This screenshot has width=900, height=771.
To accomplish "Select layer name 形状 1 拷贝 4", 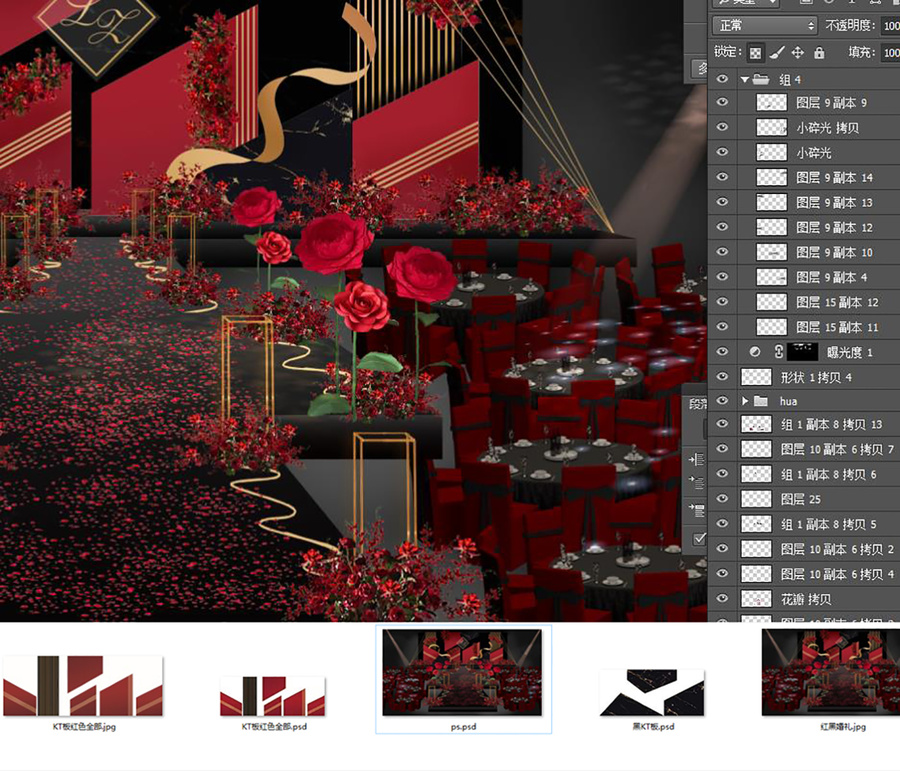I will click(816, 377).
